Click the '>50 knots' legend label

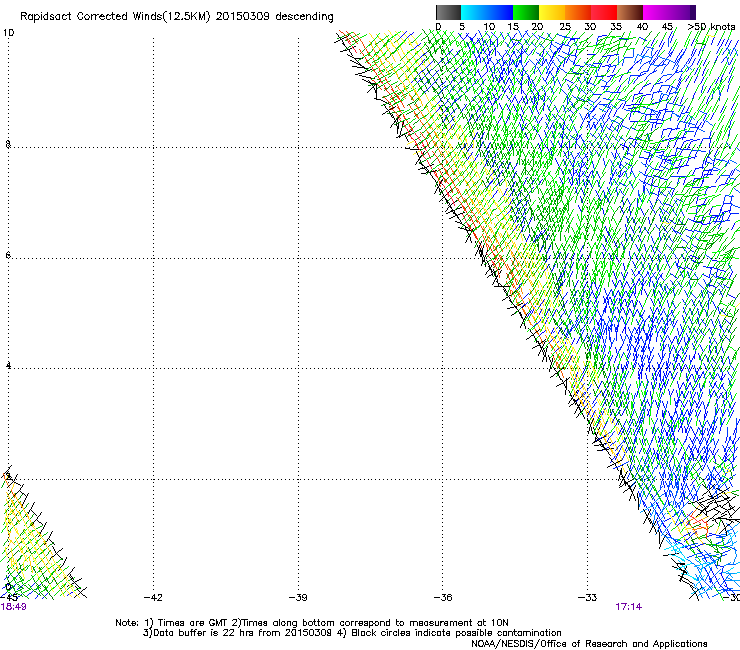[711, 27]
